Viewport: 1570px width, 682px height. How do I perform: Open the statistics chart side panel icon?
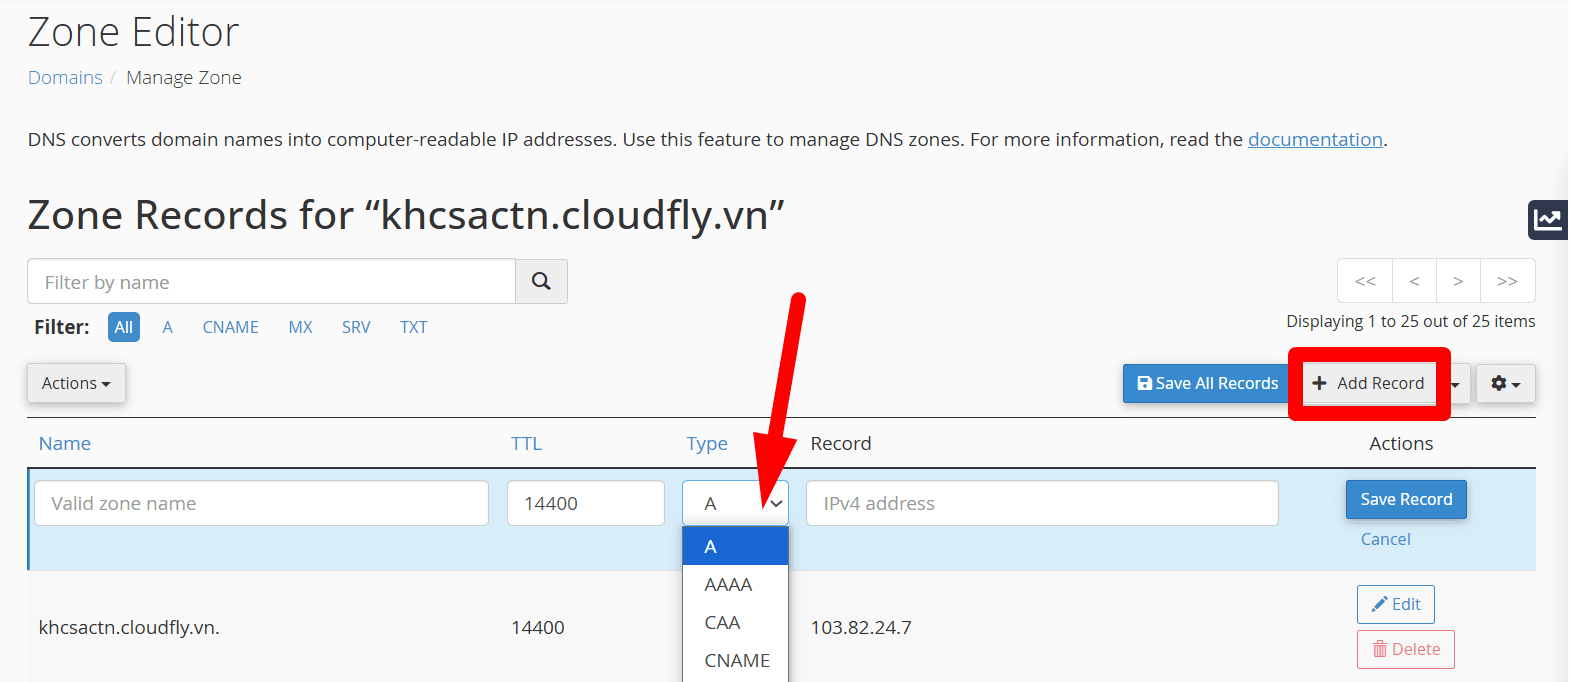pos(1548,220)
